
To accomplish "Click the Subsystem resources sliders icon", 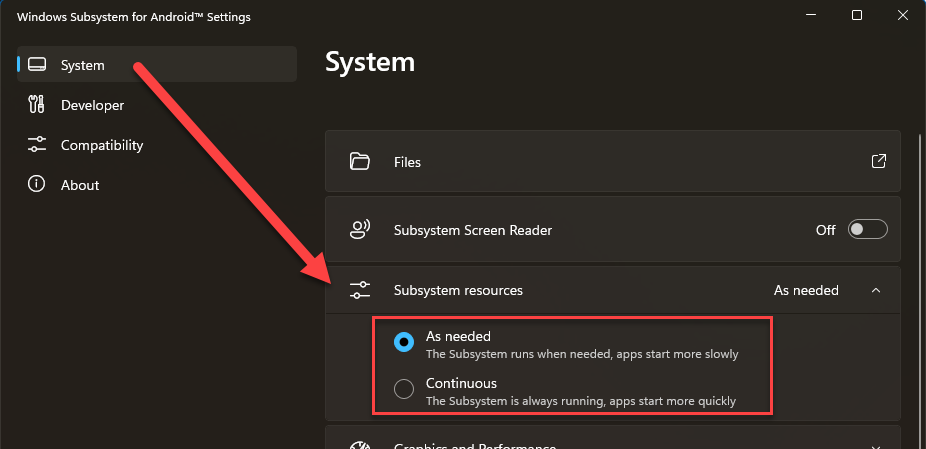I will click(360, 290).
